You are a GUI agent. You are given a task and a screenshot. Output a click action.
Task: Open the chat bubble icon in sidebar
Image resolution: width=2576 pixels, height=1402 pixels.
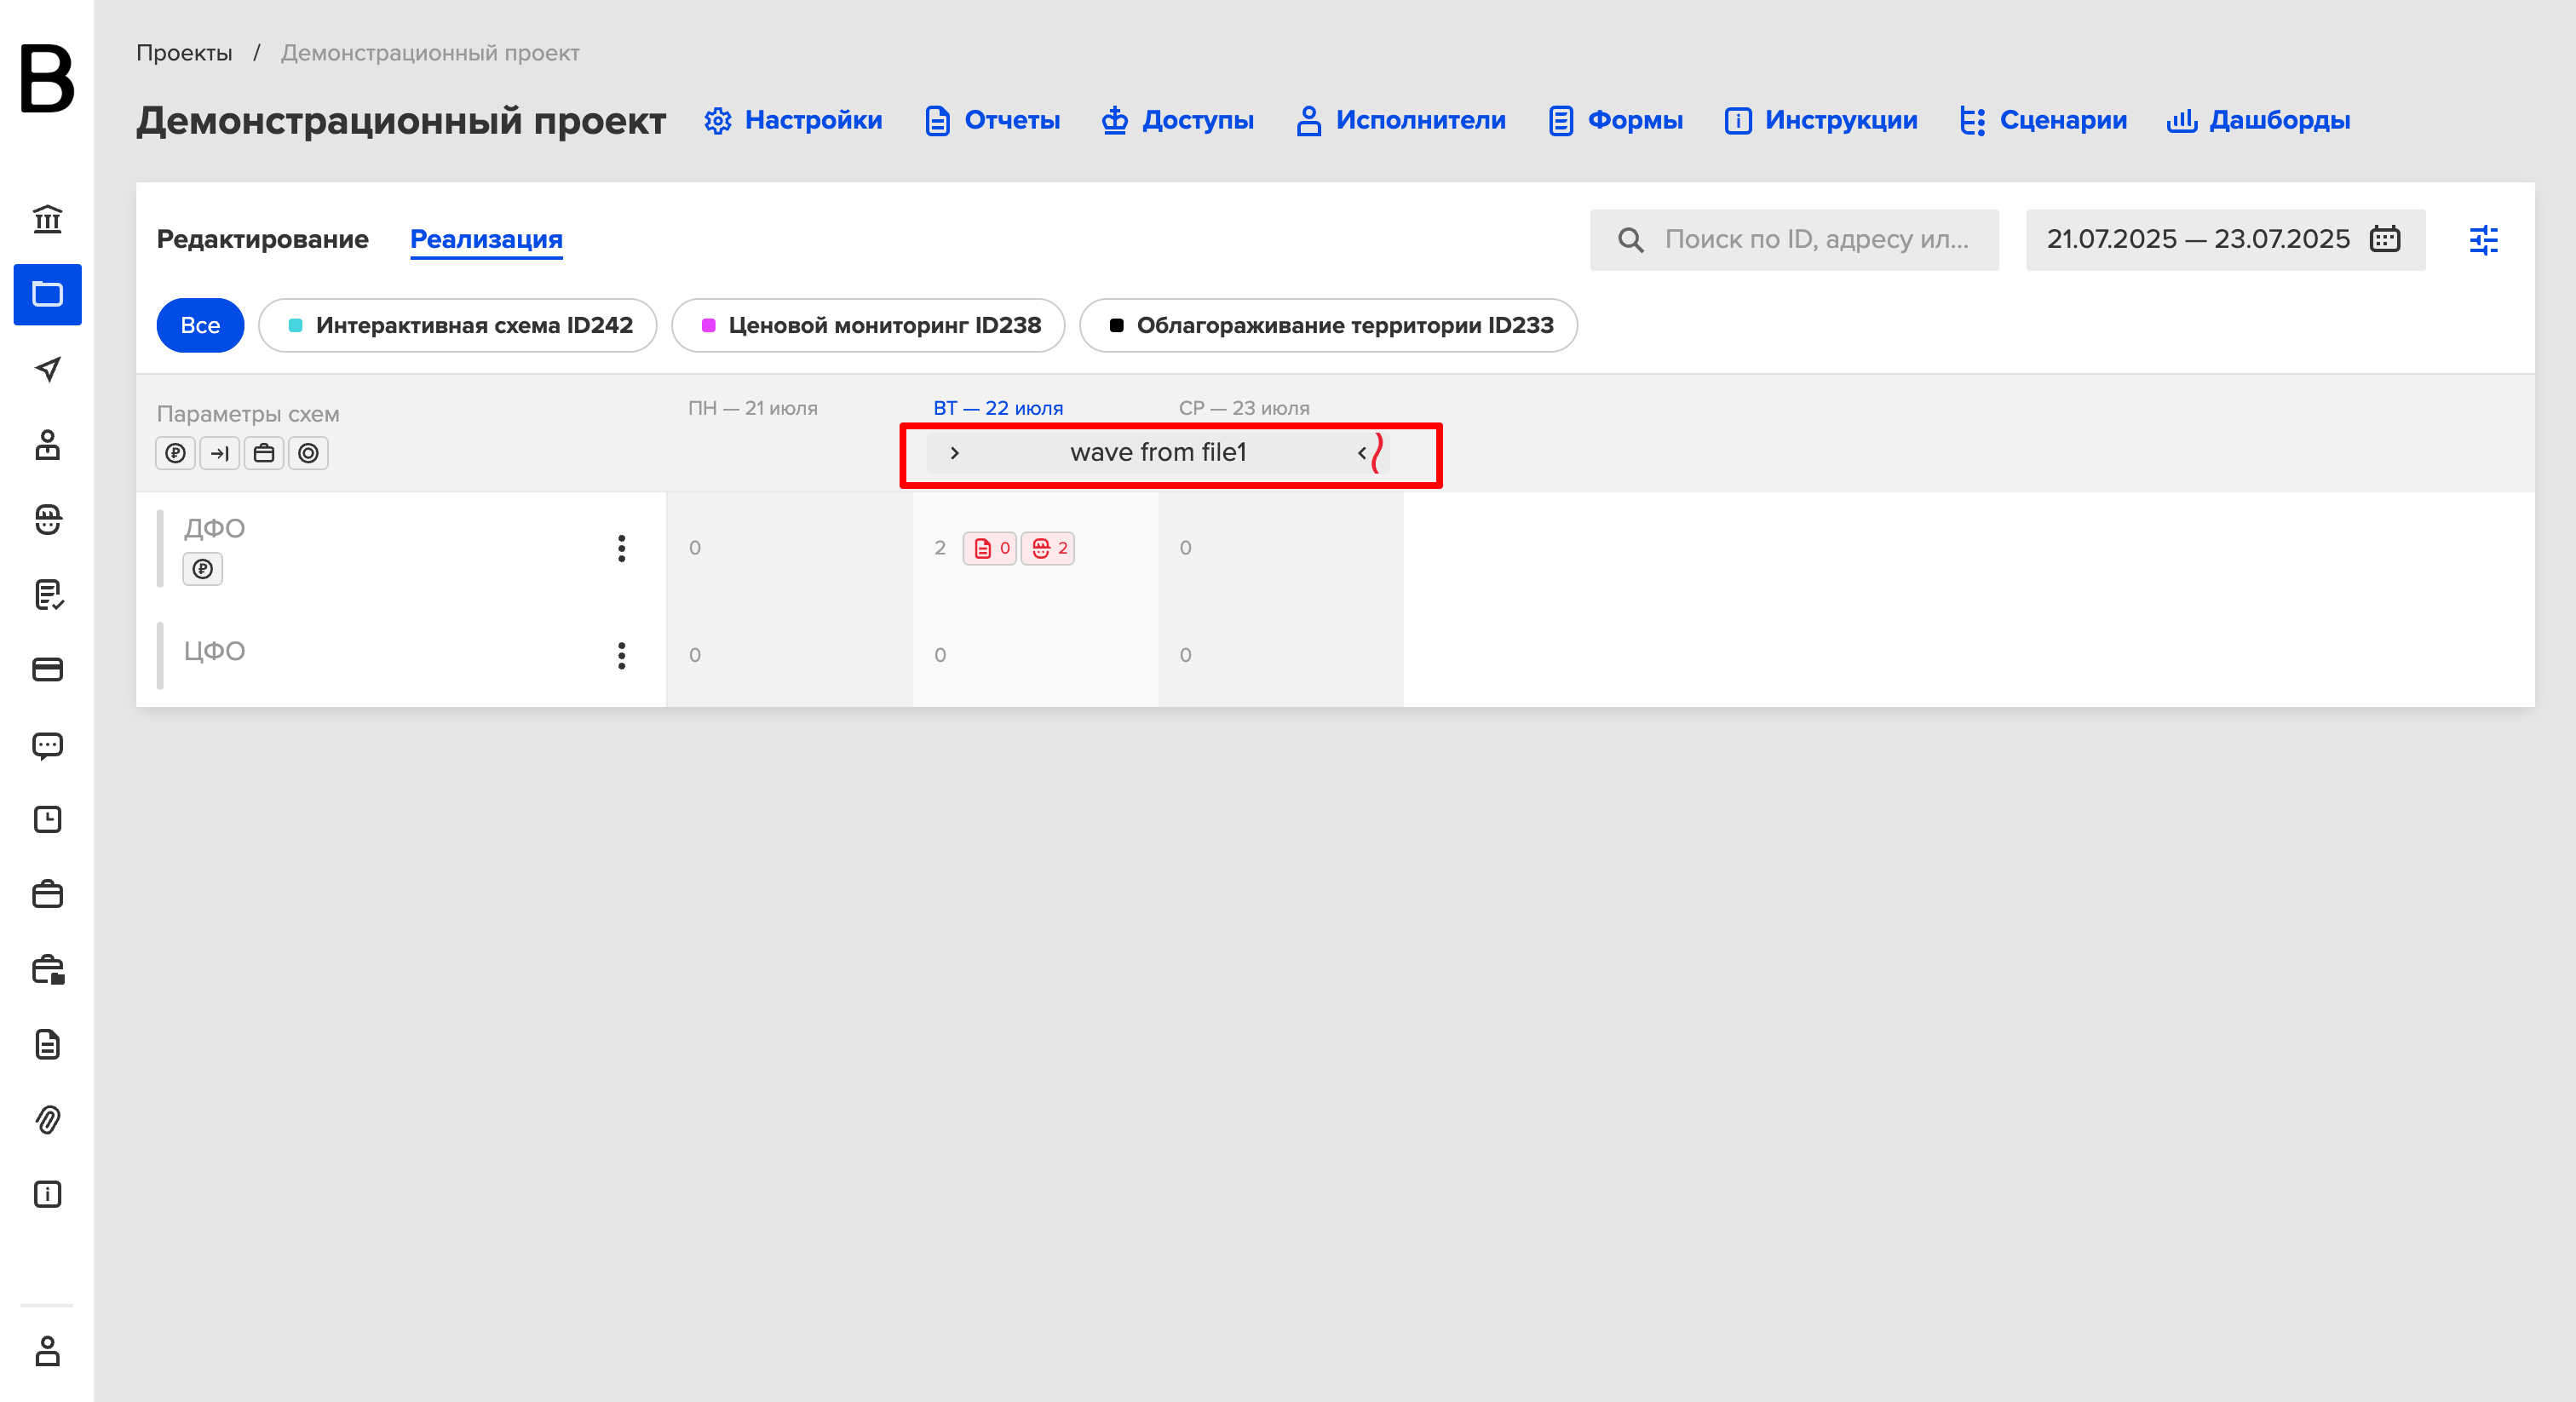tap(47, 745)
